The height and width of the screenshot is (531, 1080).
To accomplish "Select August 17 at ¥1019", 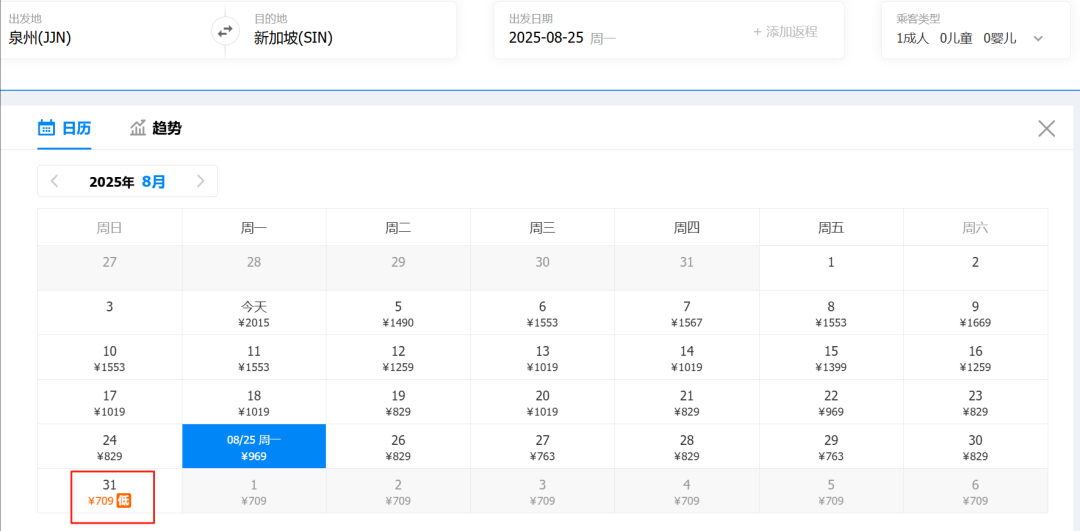I will [x=110, y=402].
